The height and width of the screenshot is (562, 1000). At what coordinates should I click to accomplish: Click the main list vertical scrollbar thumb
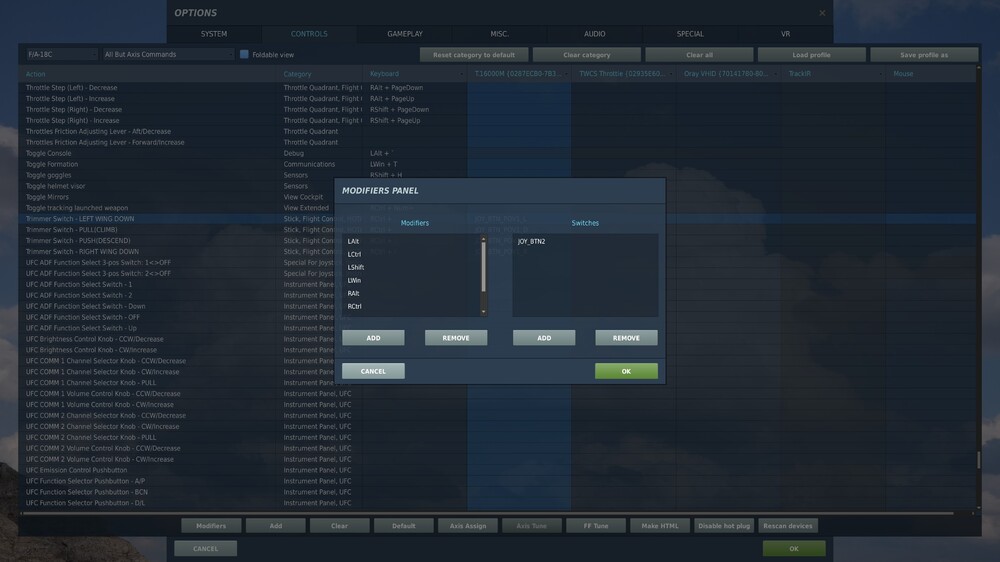(978, 460)
